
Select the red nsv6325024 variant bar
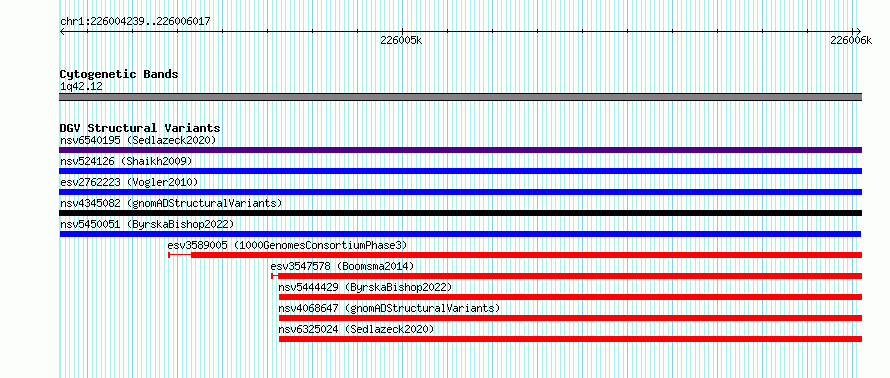click(x=570, y=339)
